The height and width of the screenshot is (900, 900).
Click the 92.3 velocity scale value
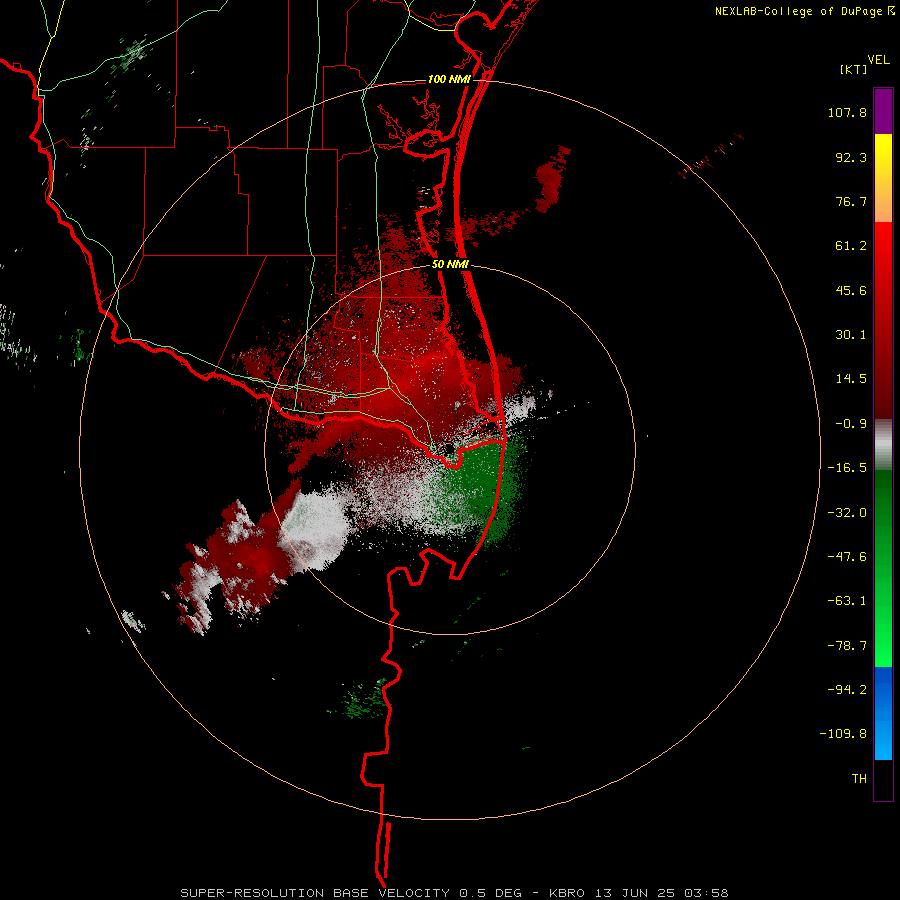click(851, 157)
